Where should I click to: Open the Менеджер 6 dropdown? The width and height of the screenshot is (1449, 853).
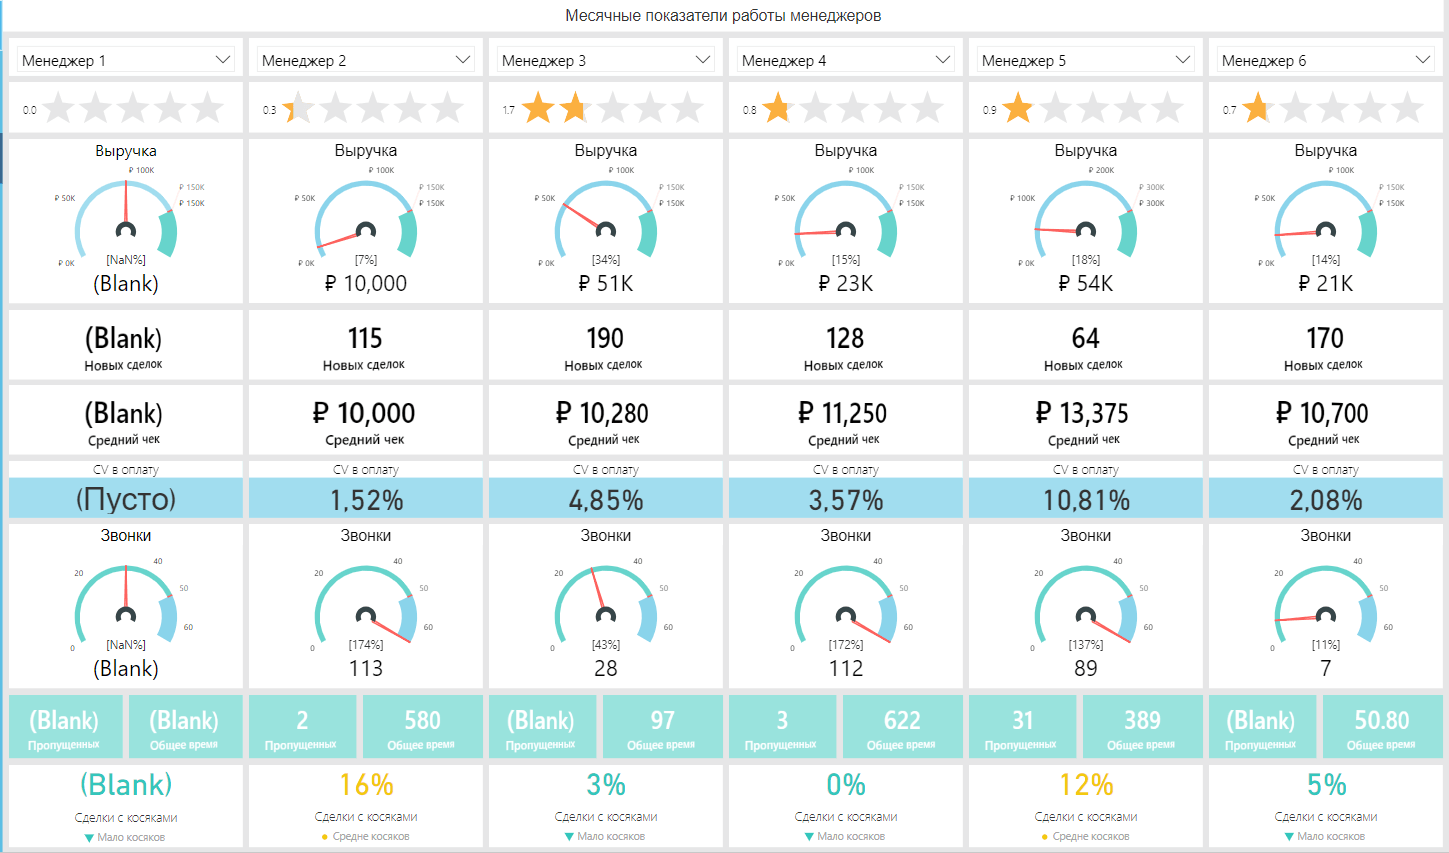pos(1326,60)
